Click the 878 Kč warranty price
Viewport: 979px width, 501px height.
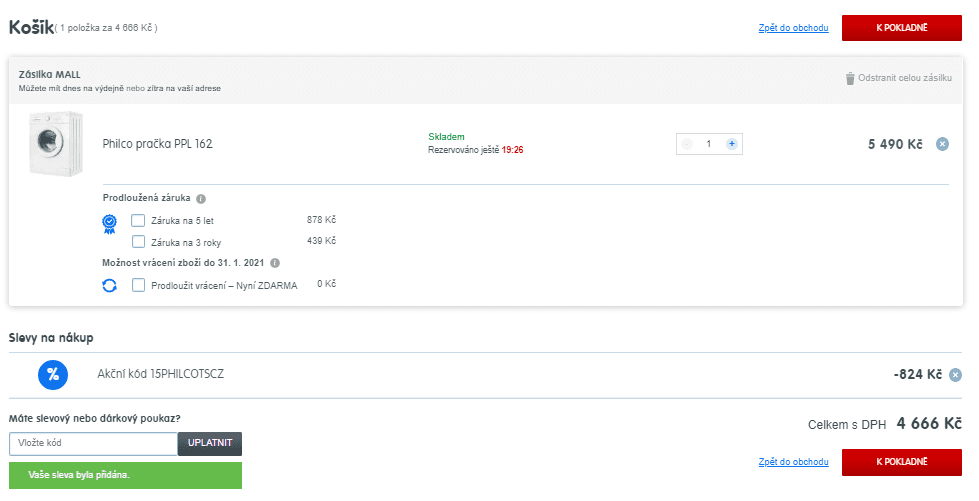322,220
